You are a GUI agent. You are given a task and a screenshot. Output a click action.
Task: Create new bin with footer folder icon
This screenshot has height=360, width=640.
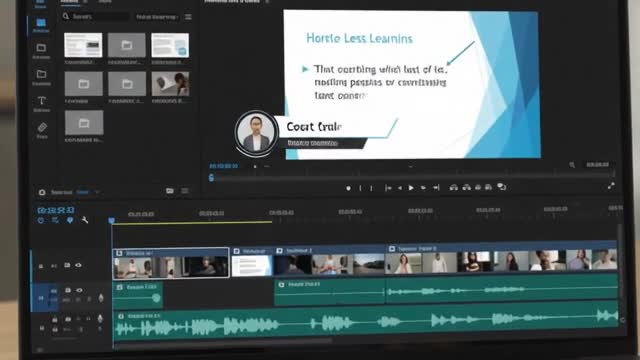coord(170,191)
